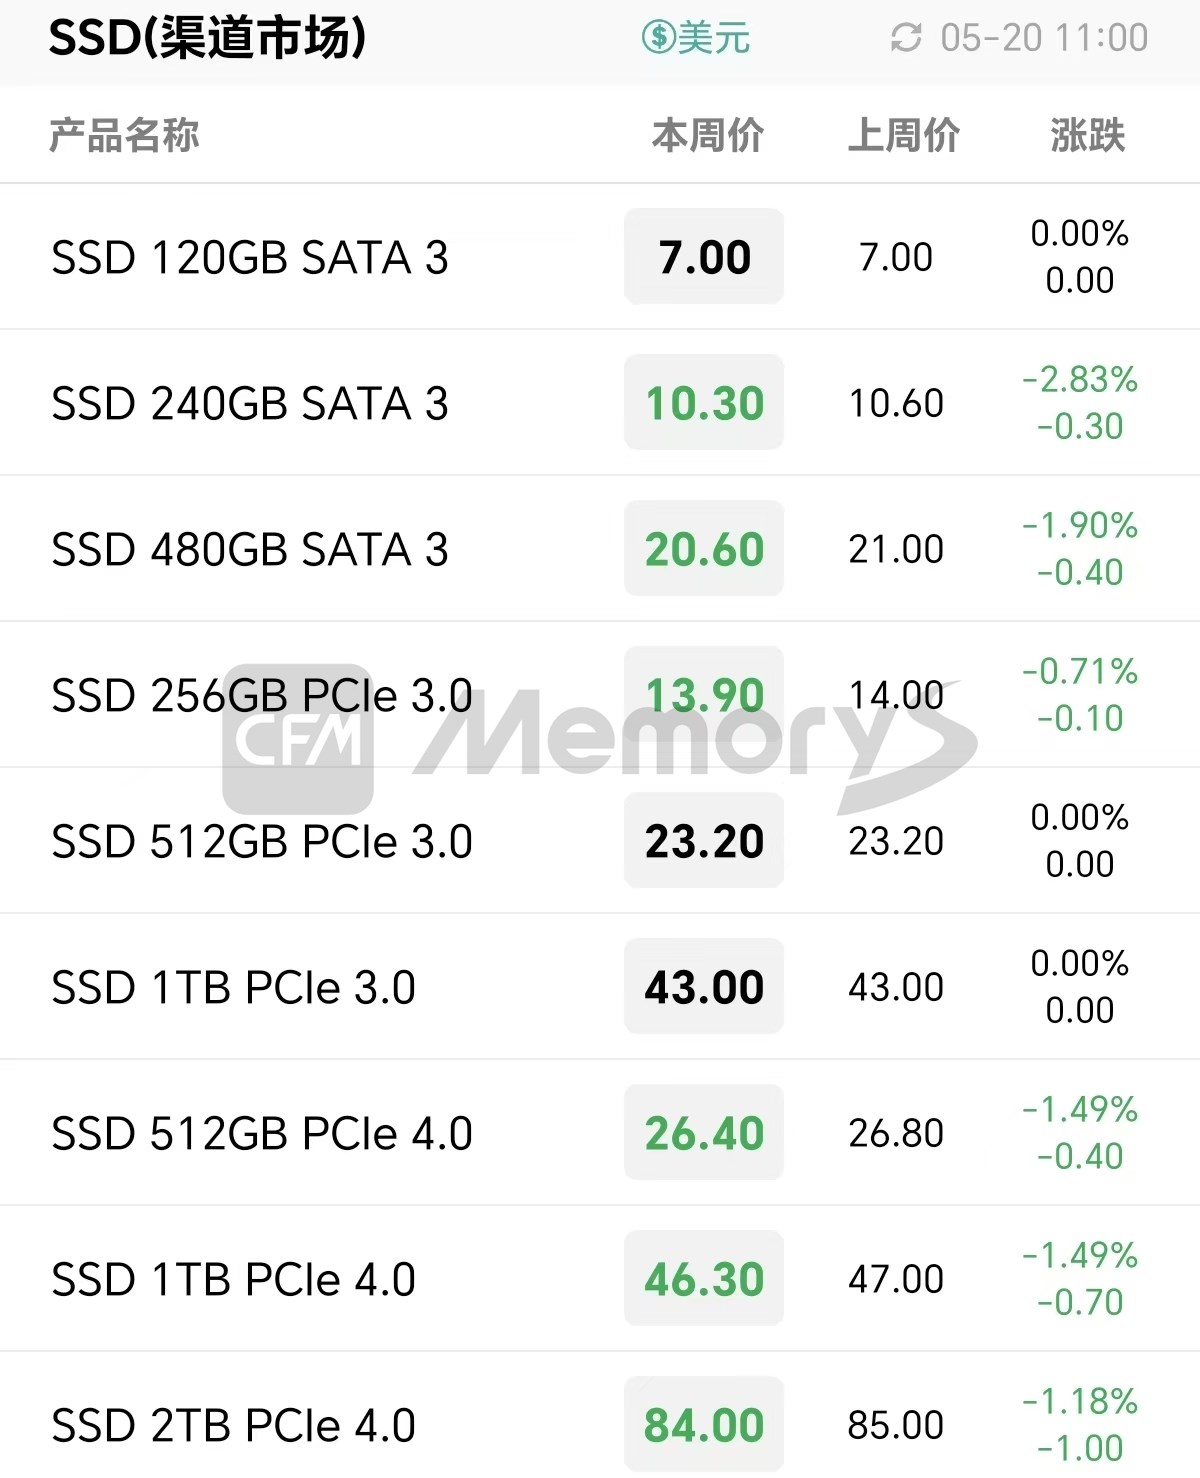Click the SSD(渠道市场) title
1200x1478 pixels.
click(x=207, y=38)
